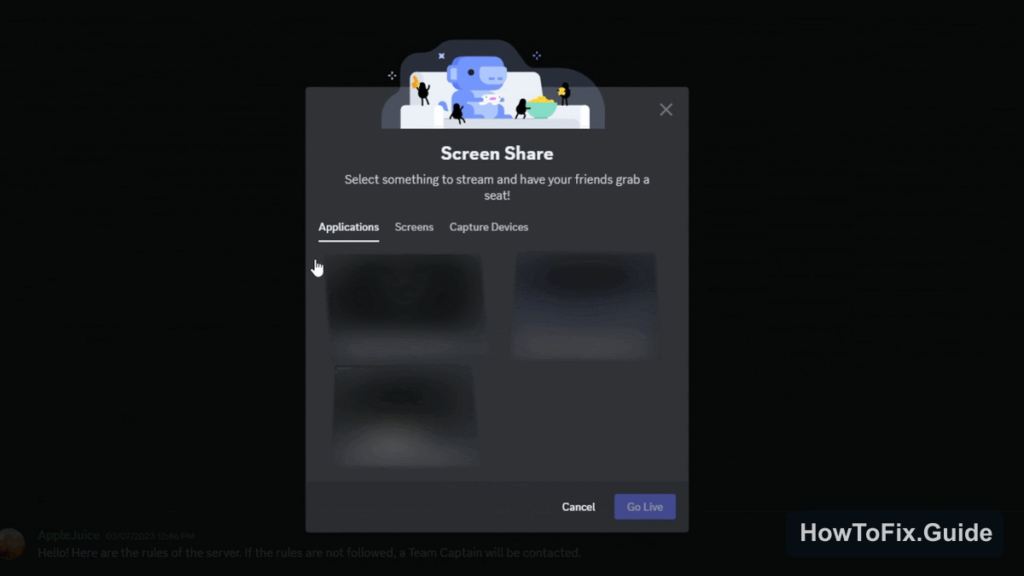Screen dimensions: 1024x576
Task: Click AppleJuice's avatar in the background chat
Action: click(11, 544)
